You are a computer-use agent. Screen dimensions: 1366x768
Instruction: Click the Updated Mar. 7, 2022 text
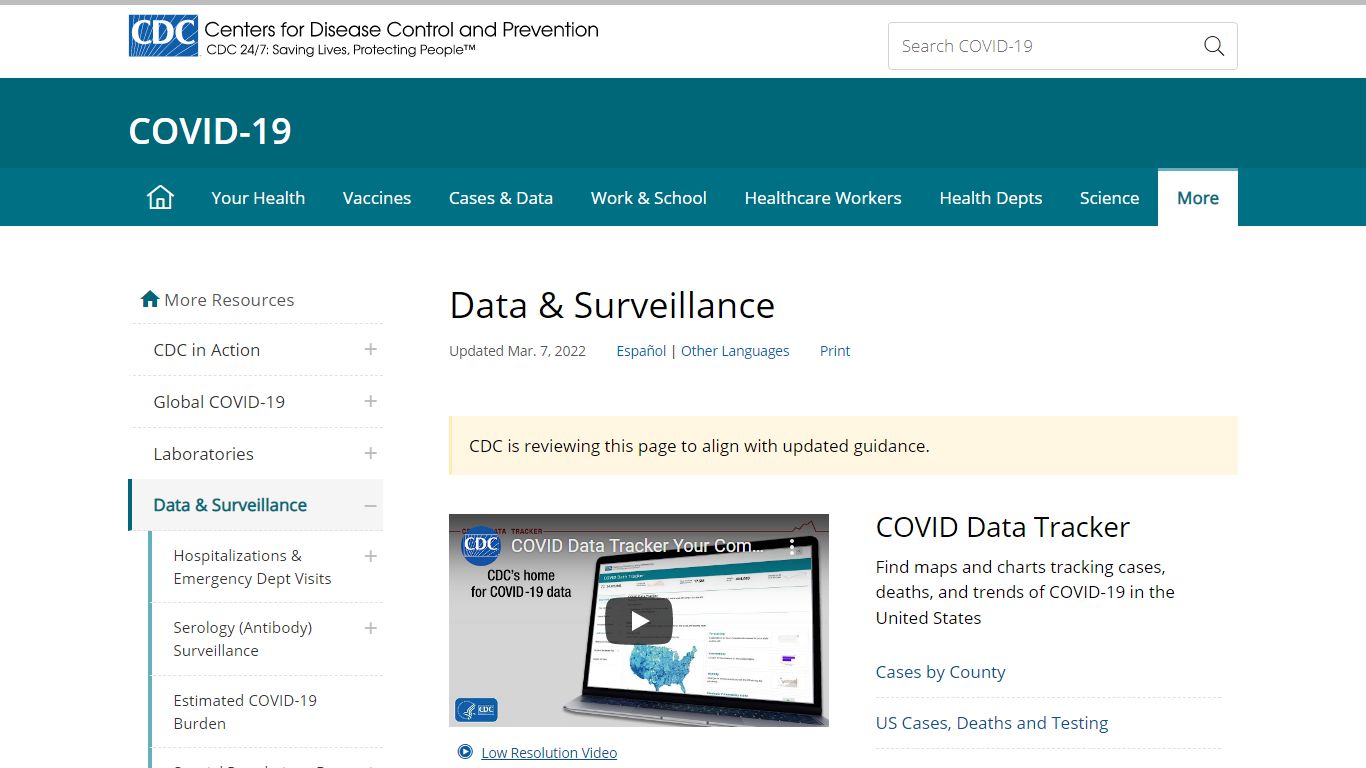(x=517, y=351)
